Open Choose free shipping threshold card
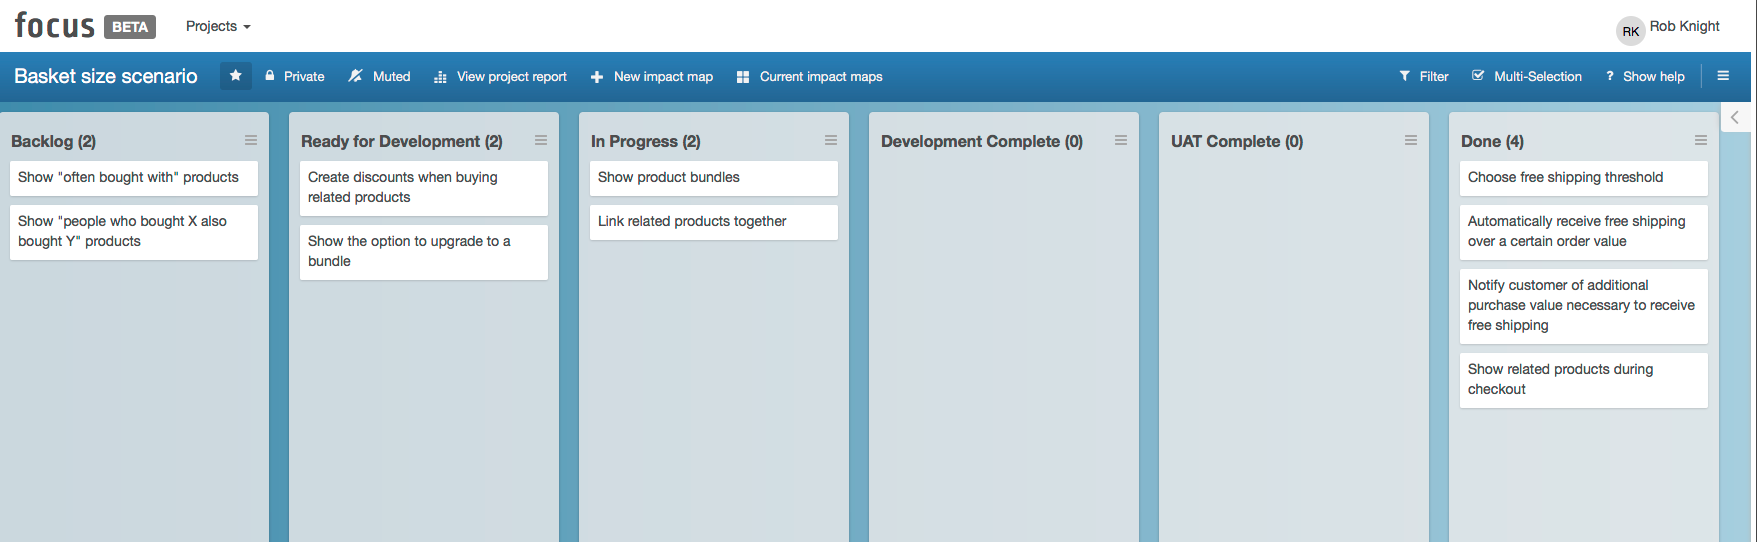The image size is (1757, 542). [1583, 178]
